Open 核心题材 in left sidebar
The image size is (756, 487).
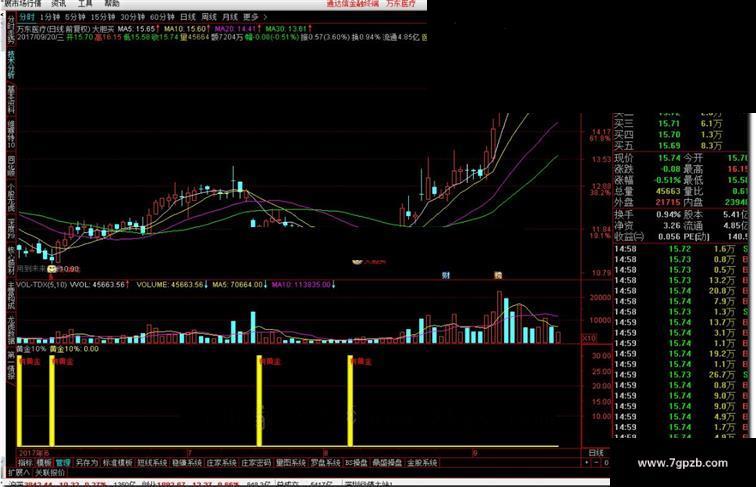click(11, 263)
